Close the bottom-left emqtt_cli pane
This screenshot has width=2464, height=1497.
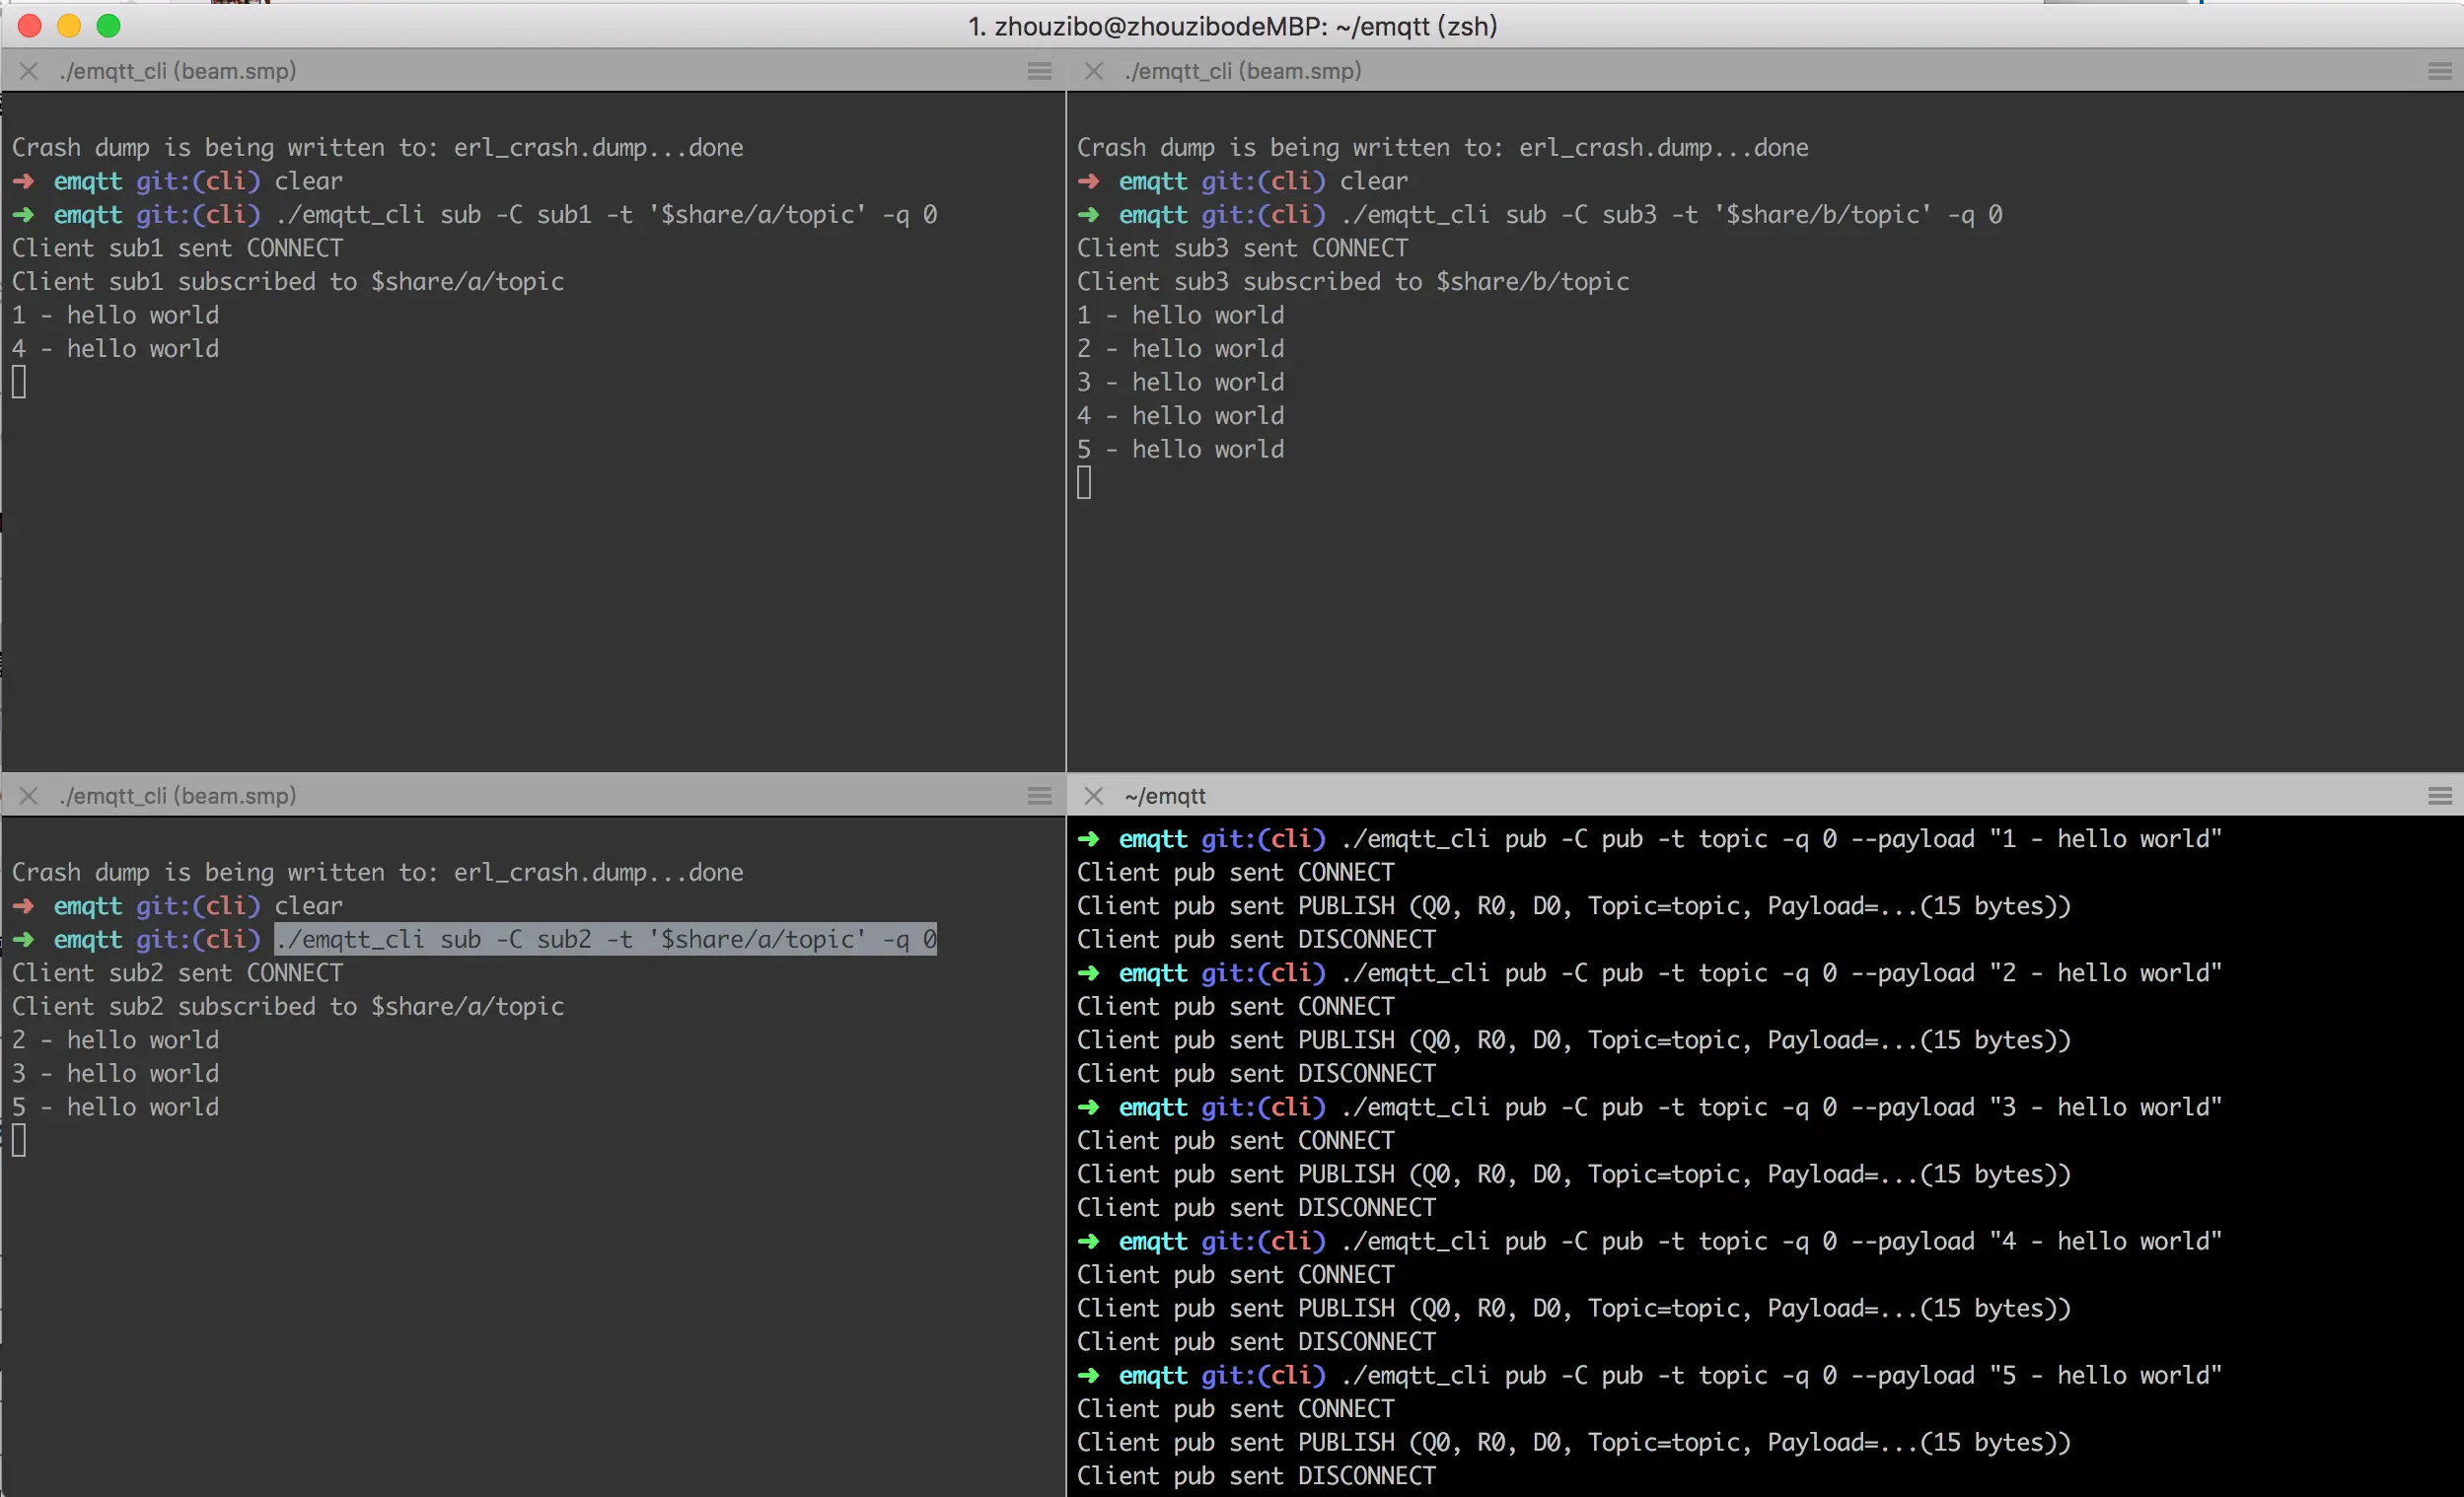29,796
